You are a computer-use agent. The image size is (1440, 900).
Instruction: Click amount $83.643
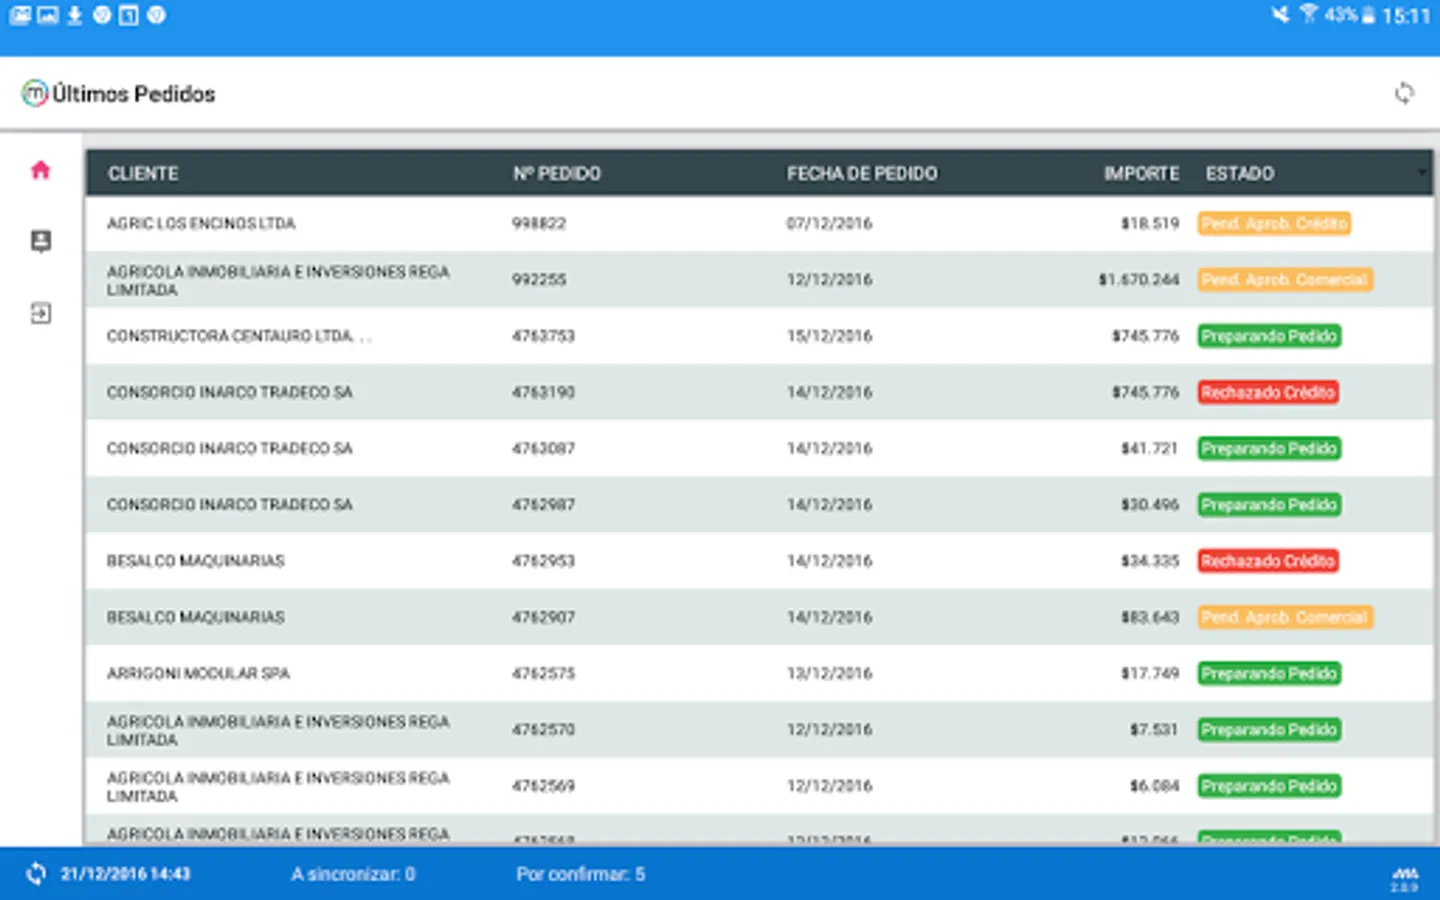tap(1150, 617)
